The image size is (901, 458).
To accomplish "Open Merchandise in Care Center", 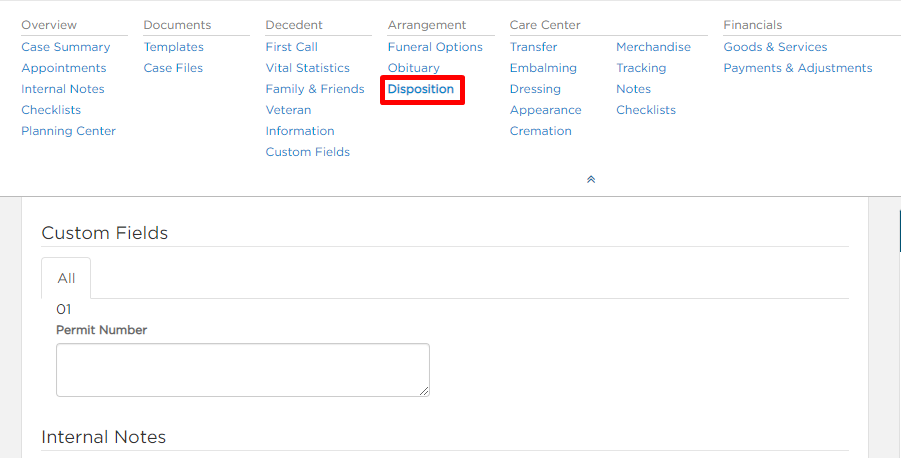I will point(653,47).
